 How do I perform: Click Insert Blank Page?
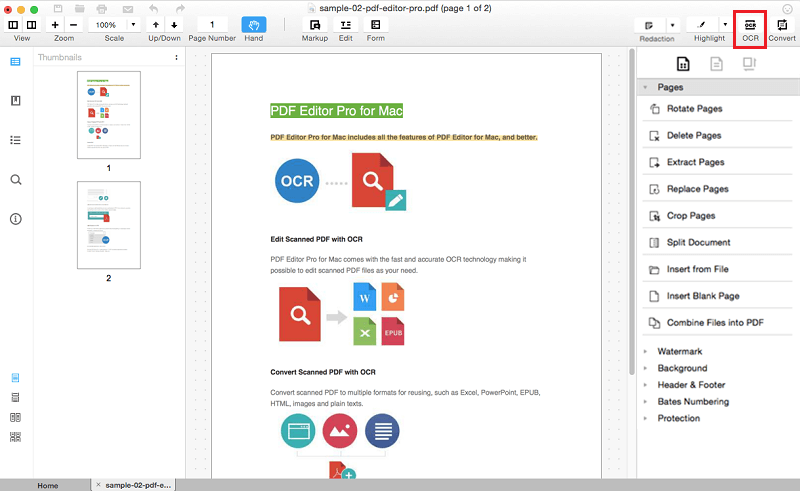[717, 296]
